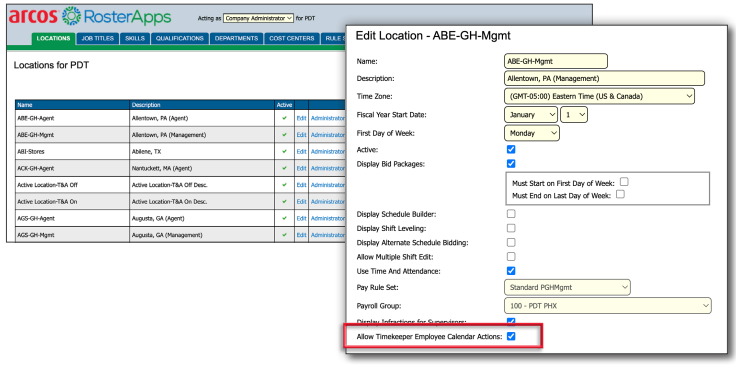Open the Time Zone dropdown

[599, 96]
